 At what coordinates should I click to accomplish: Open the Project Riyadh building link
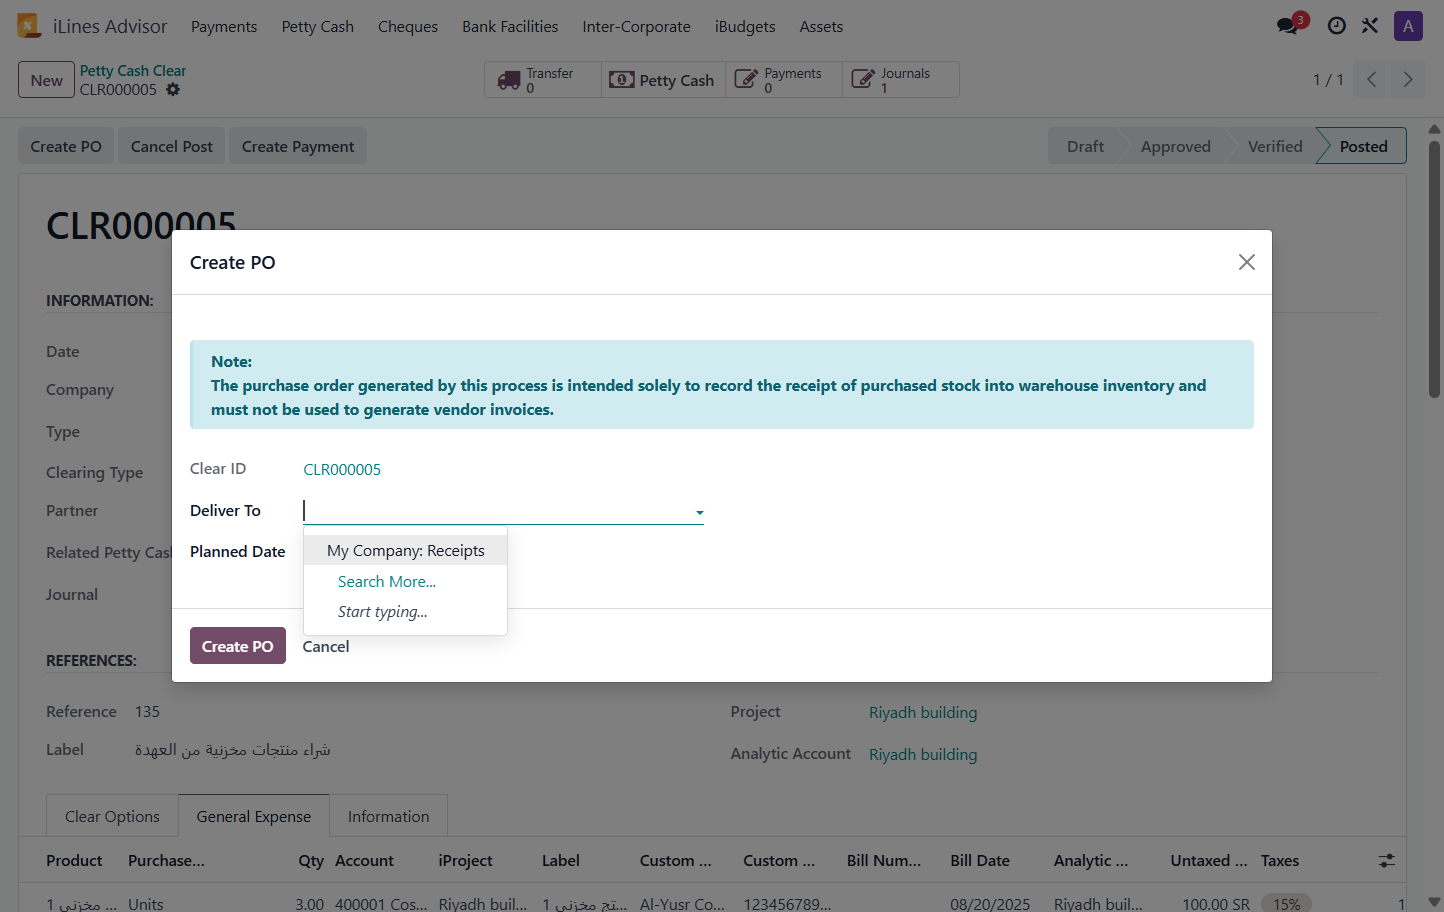pos(923,712)
